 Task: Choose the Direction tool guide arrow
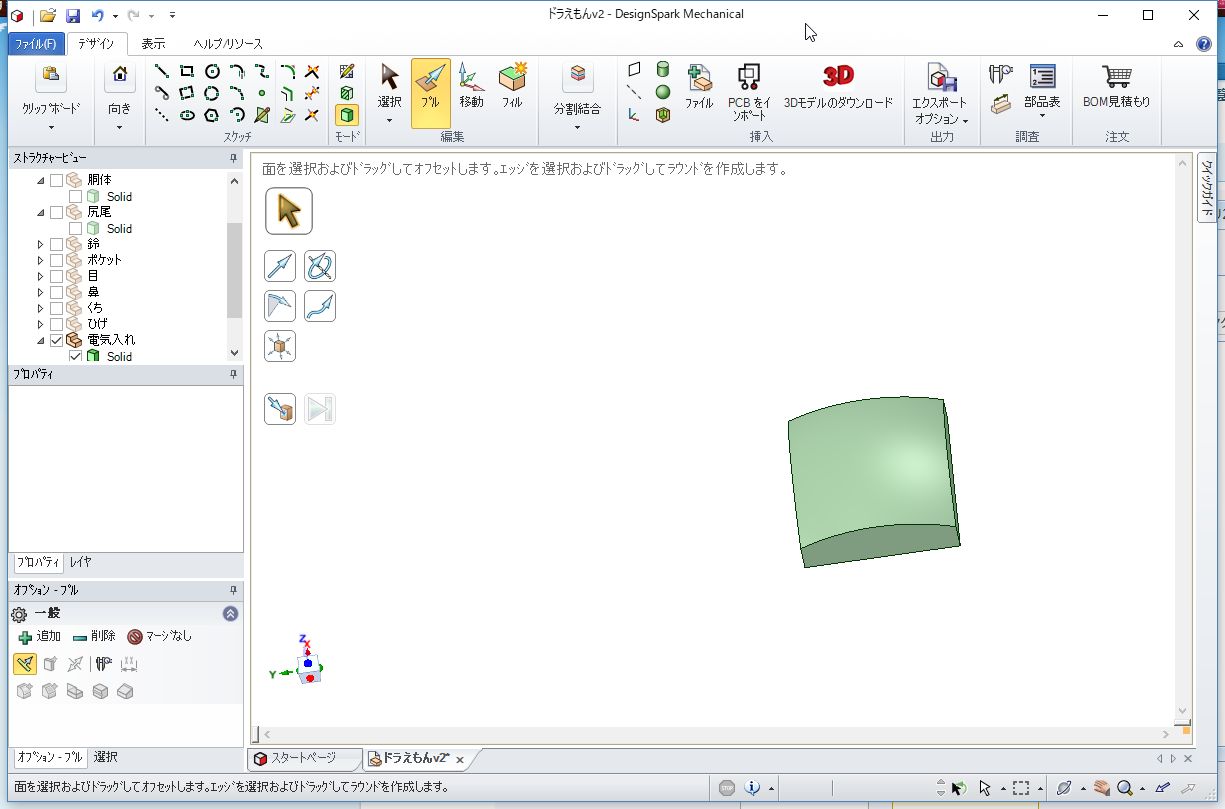coord(280,266)
